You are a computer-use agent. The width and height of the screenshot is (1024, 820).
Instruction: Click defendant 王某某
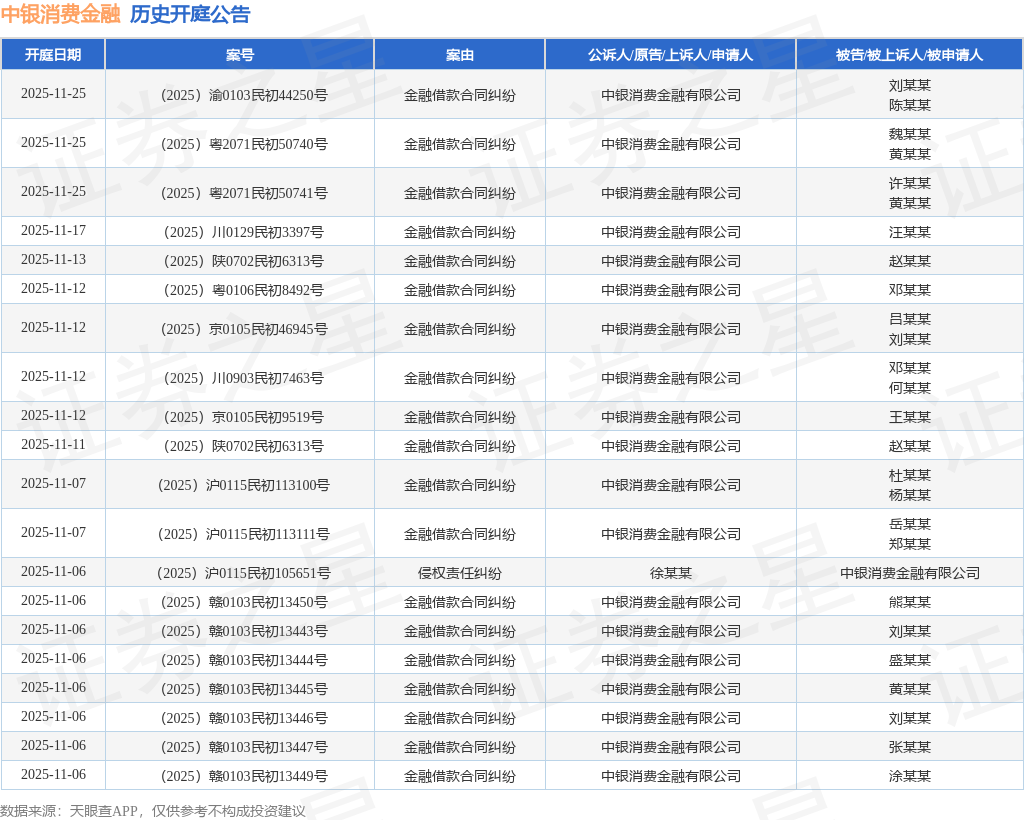pyautogui.click(x=910, y=417)
